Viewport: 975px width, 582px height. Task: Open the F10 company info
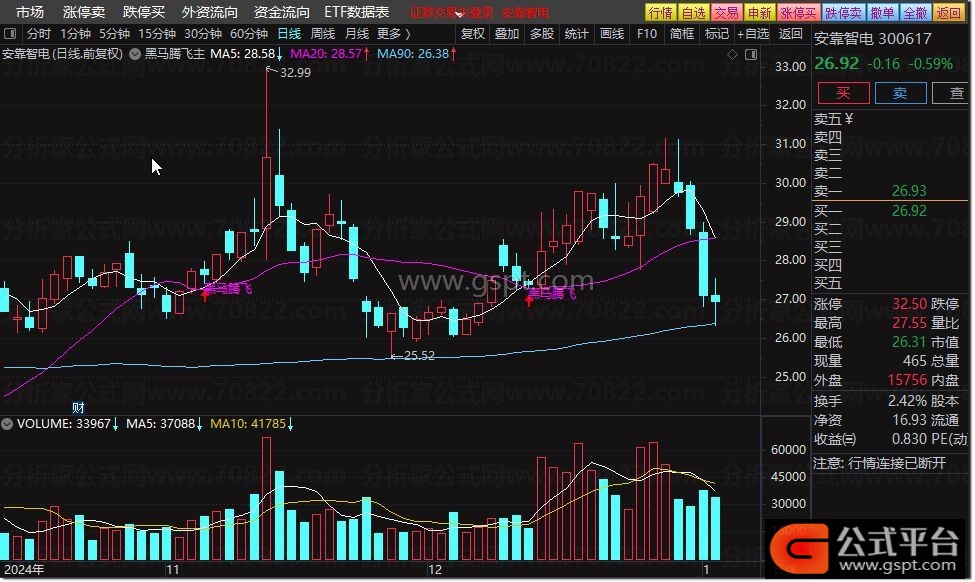click(x=647, y=34)
